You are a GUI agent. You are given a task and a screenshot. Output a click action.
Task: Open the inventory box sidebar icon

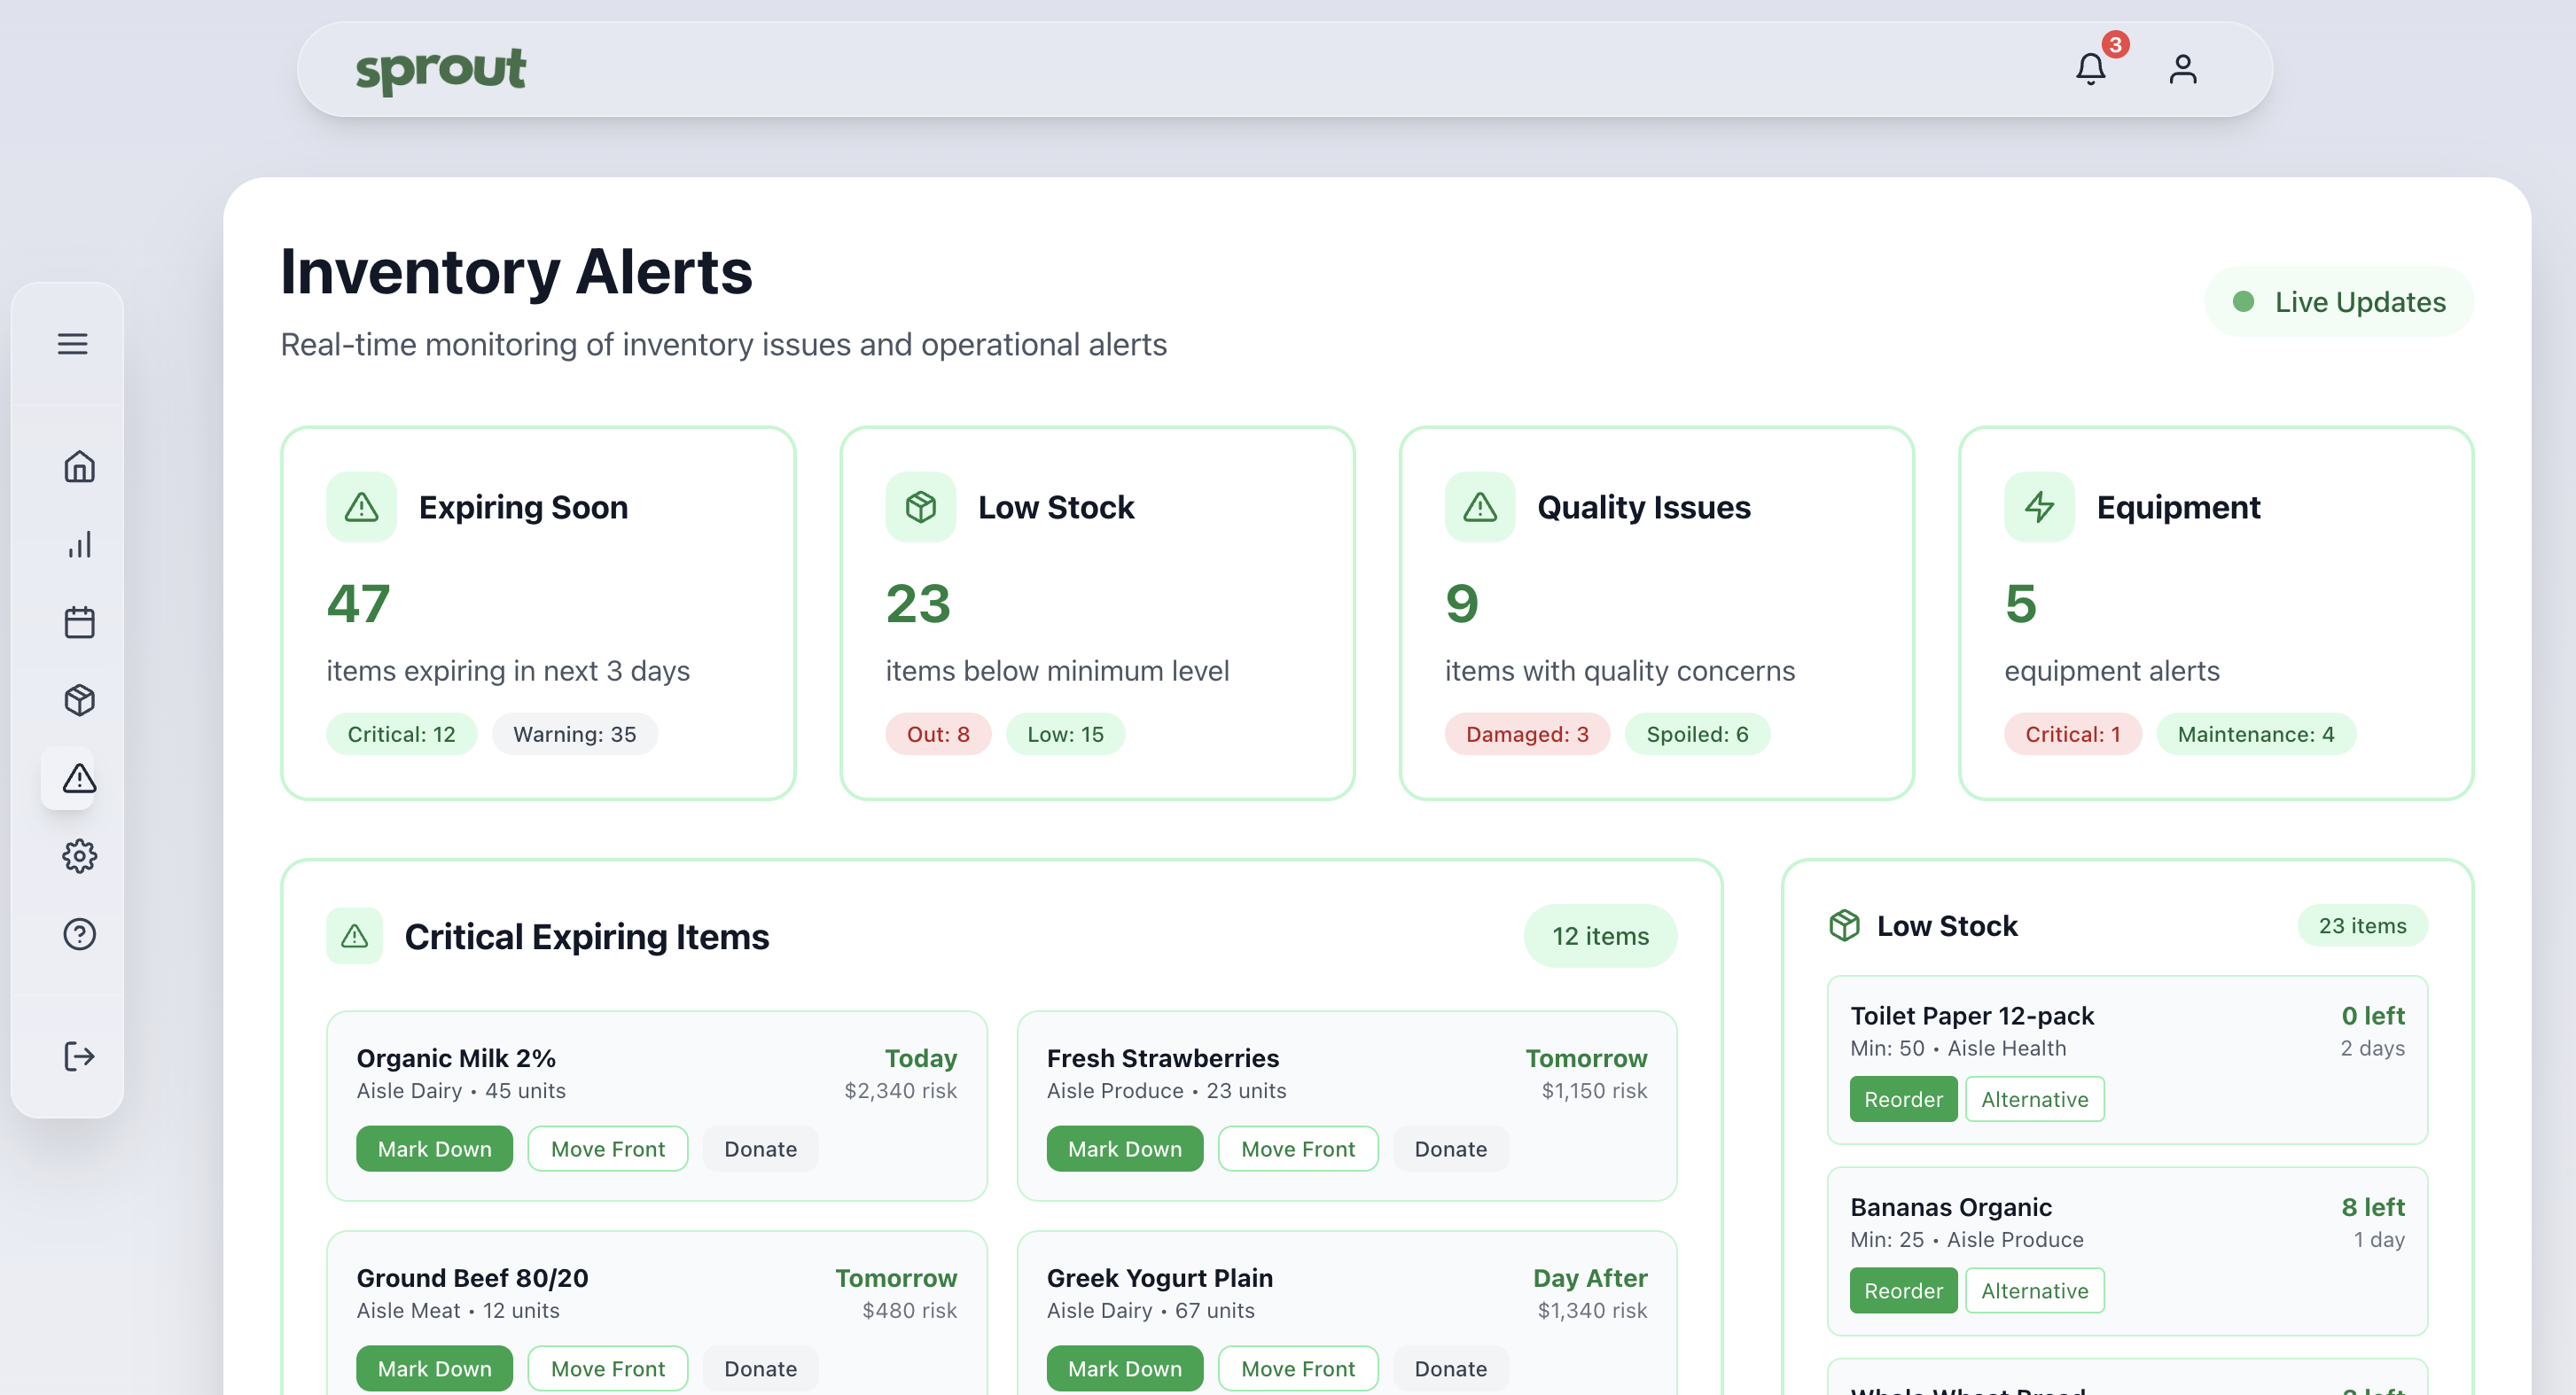(79, 700)
